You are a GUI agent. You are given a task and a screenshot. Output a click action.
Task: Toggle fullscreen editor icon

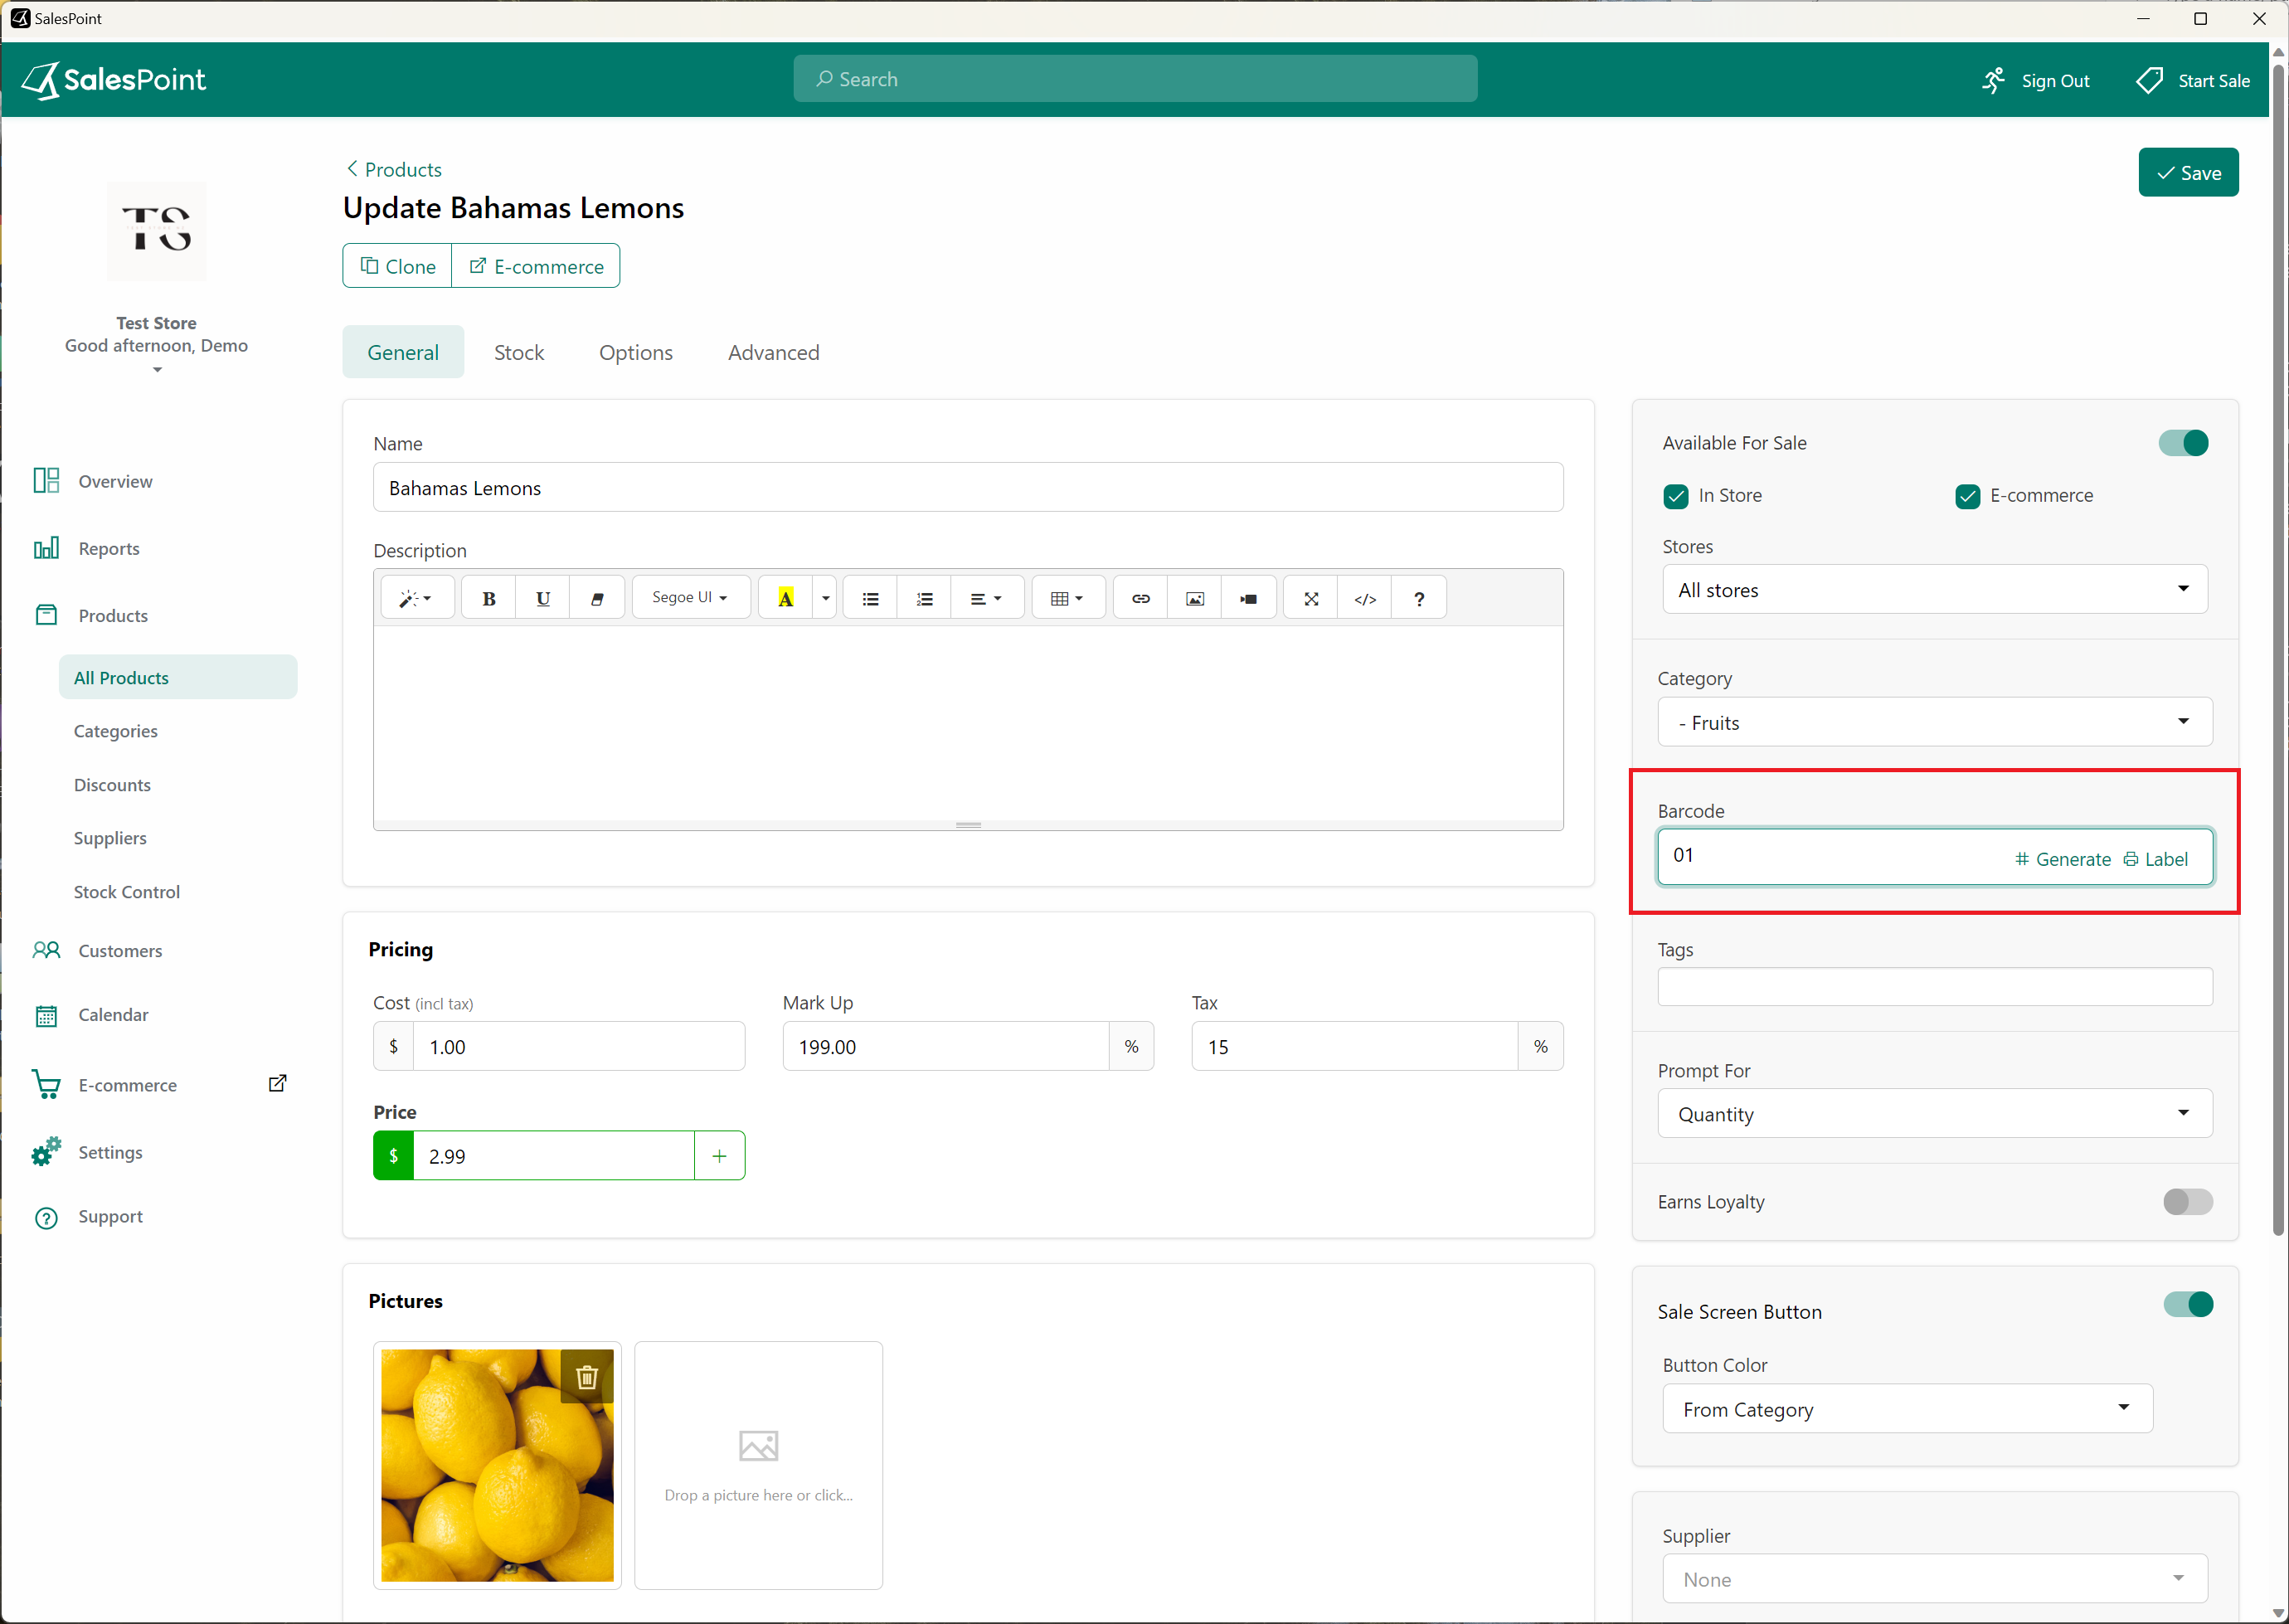1311,598
